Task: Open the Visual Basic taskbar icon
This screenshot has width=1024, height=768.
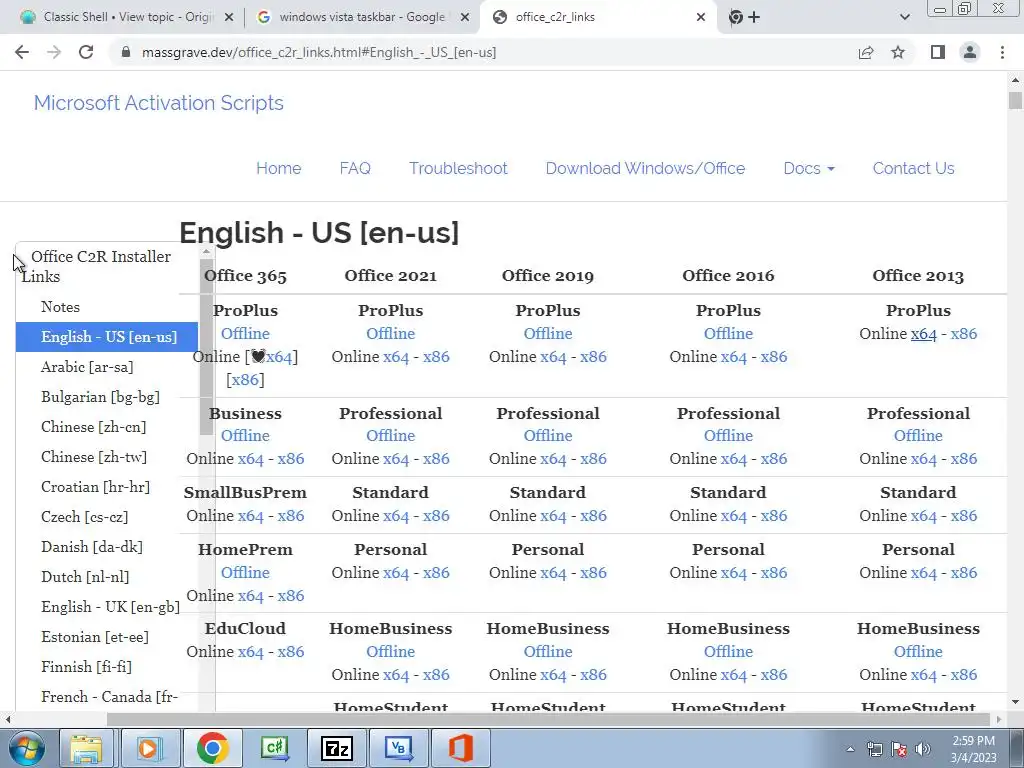Action: click(398, 748)
